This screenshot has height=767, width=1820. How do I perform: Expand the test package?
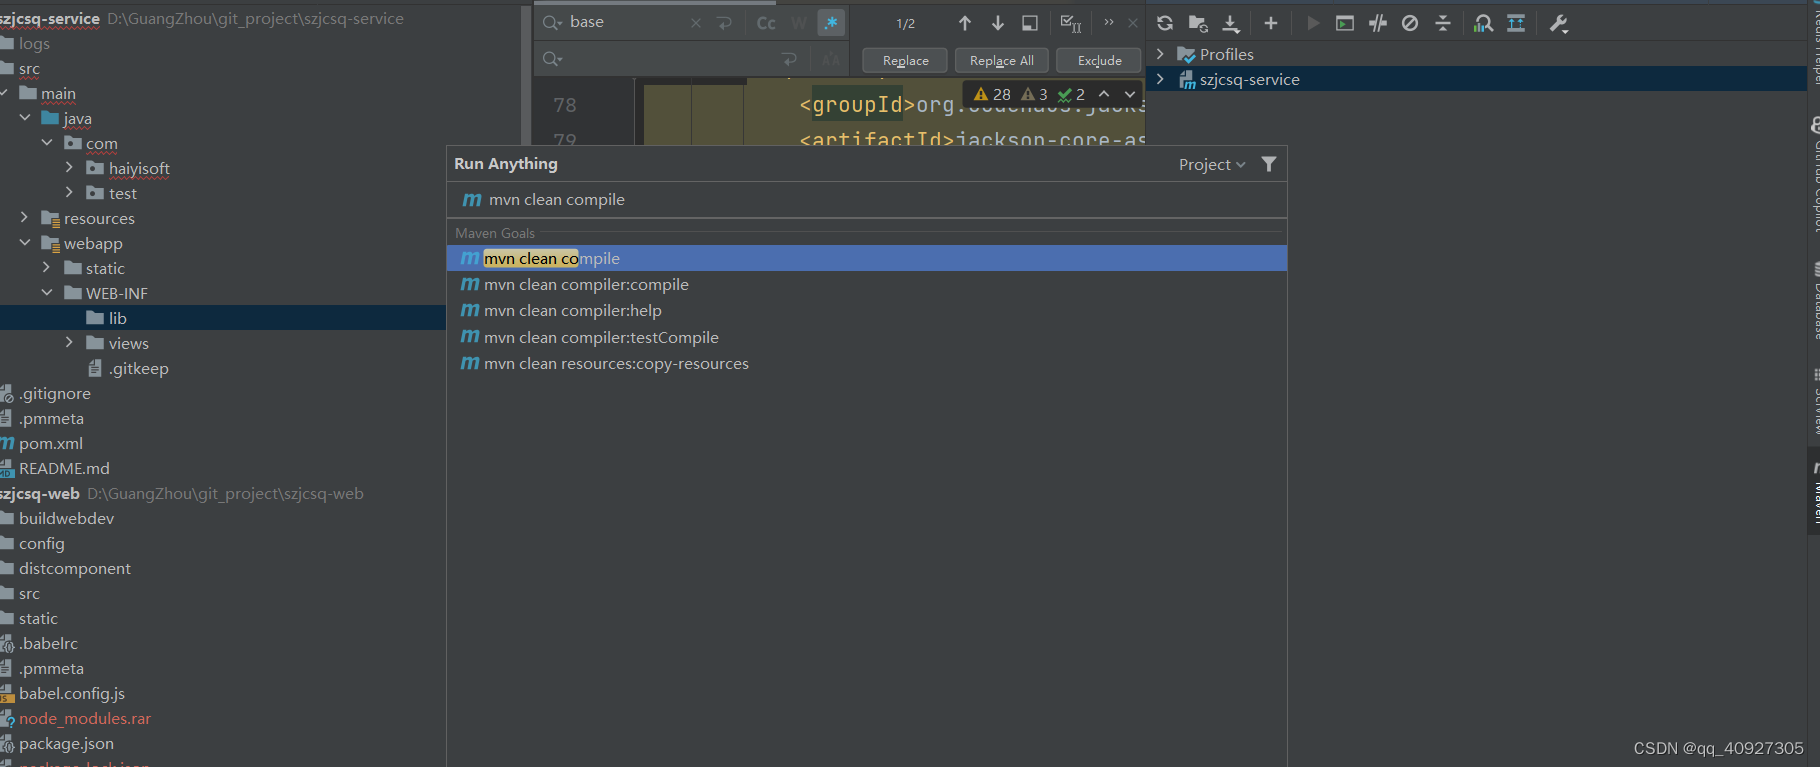pyautogui.click(x=69, y=193)
